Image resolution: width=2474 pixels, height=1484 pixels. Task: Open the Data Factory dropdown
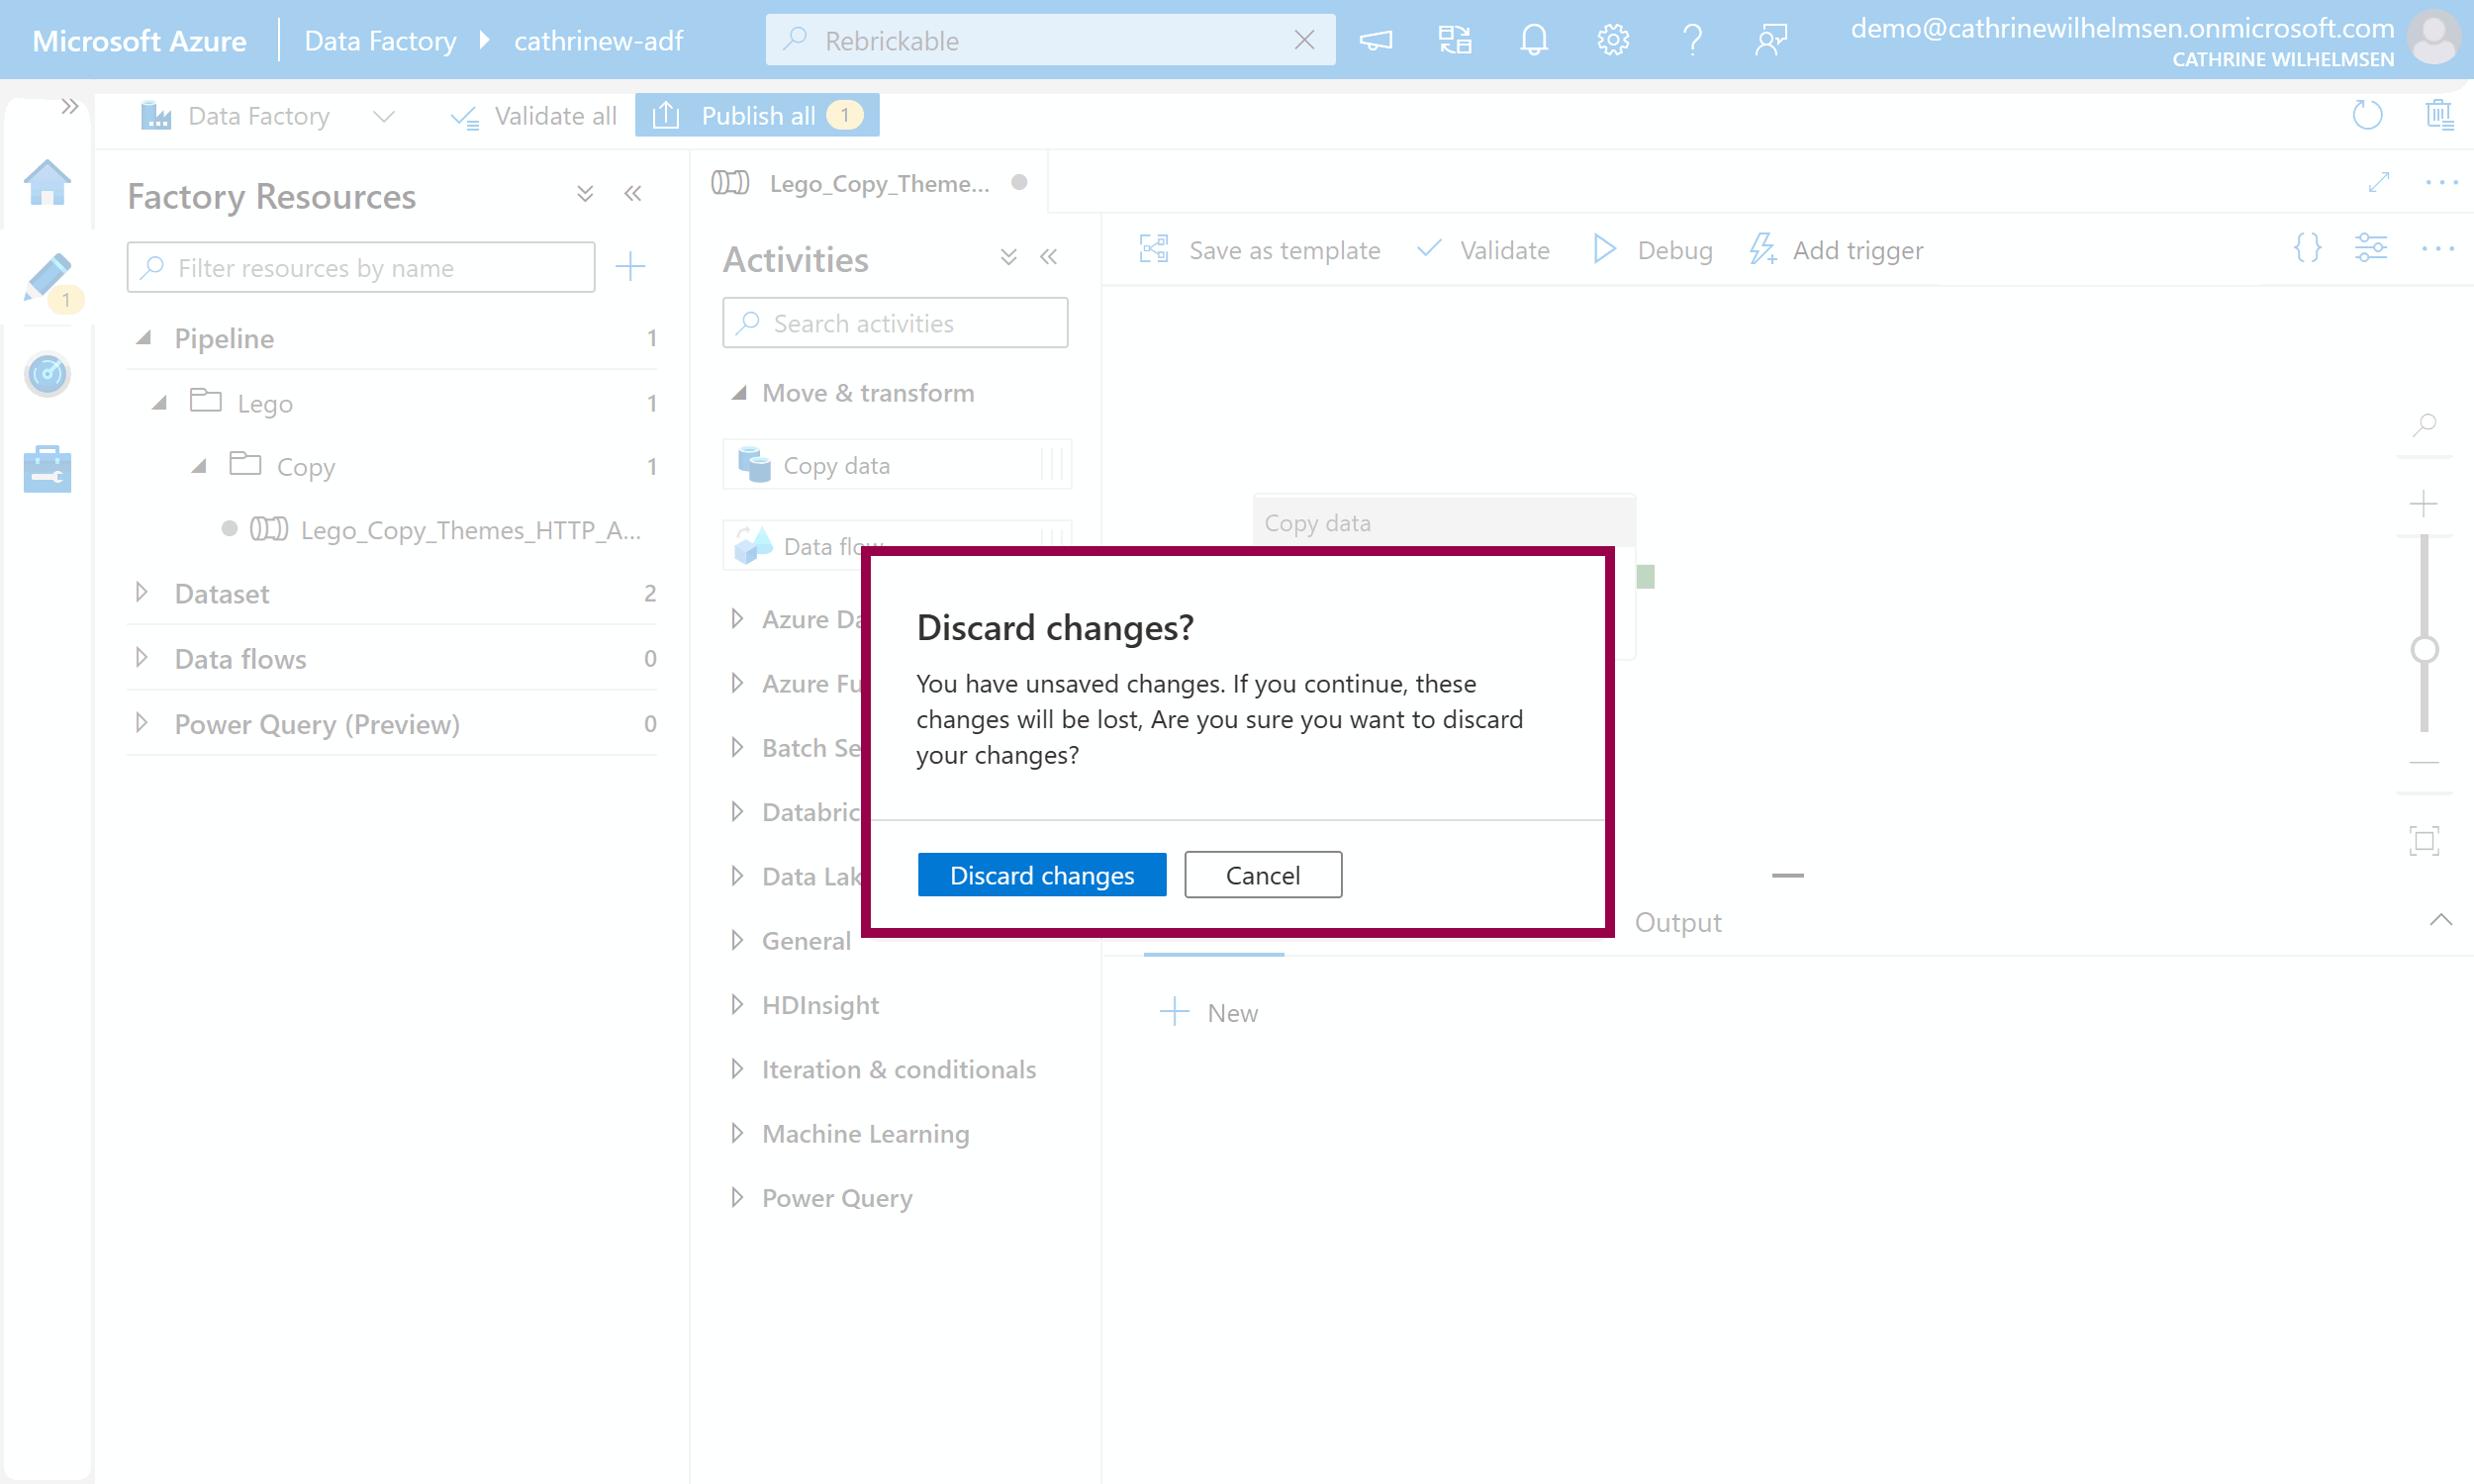tap(383, 117)
